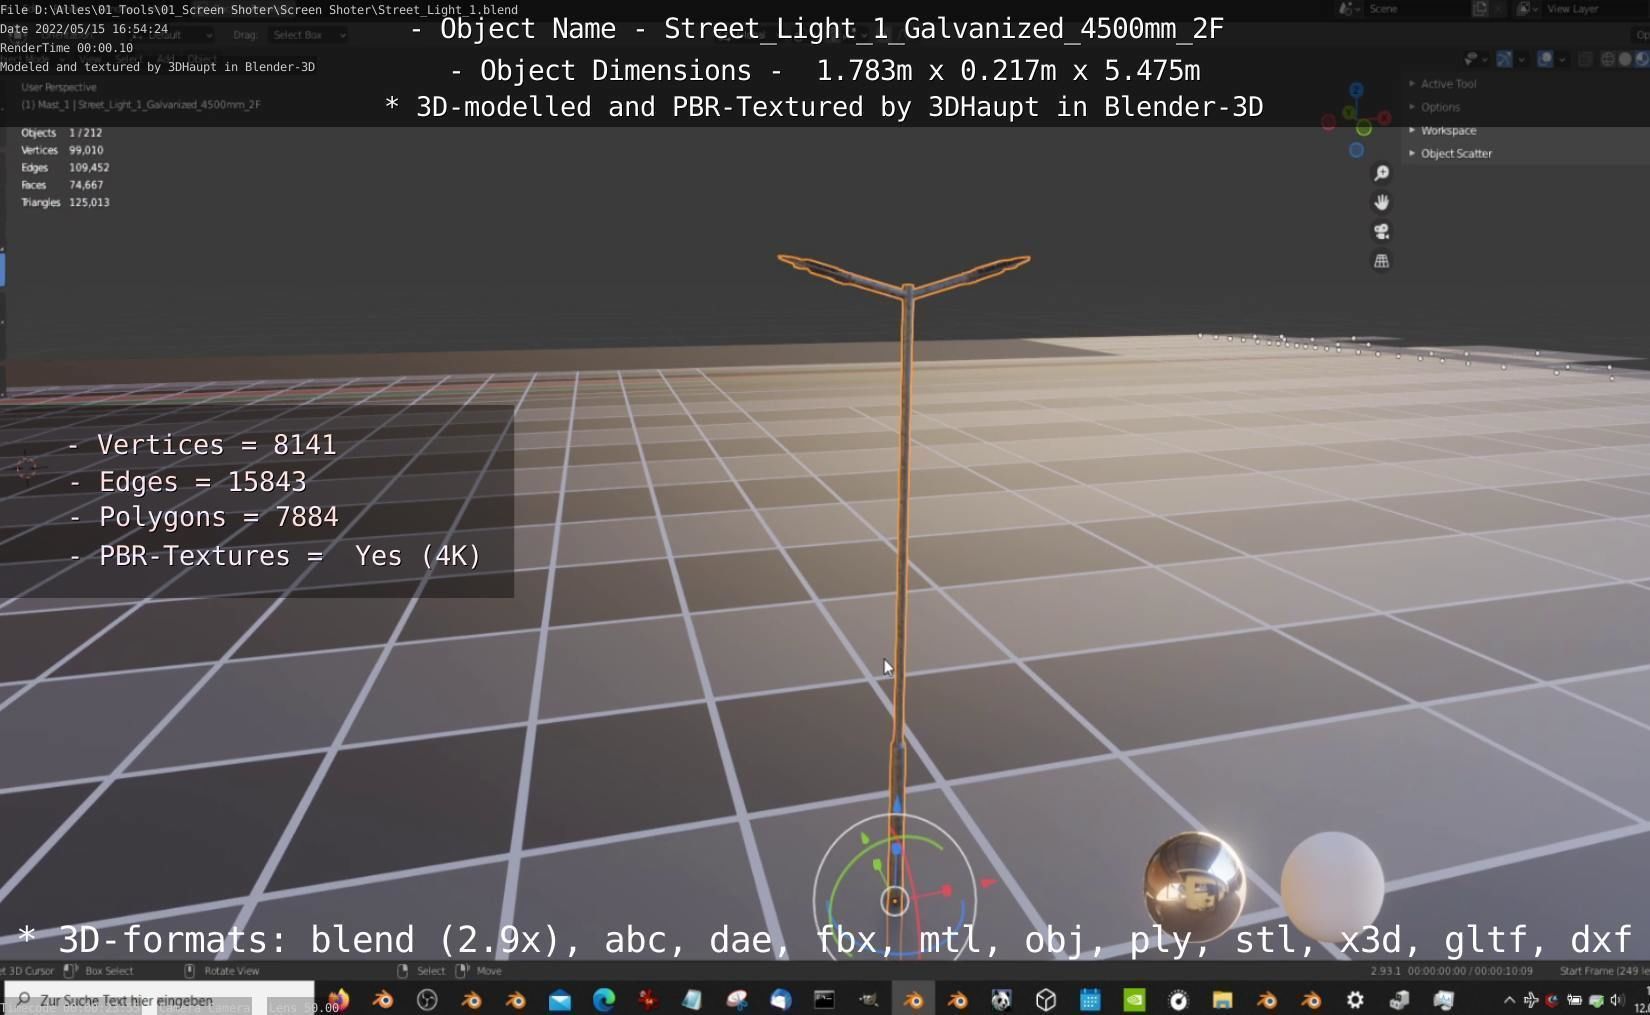Click the 'Start Frame' status bar text

point(1604,970)
